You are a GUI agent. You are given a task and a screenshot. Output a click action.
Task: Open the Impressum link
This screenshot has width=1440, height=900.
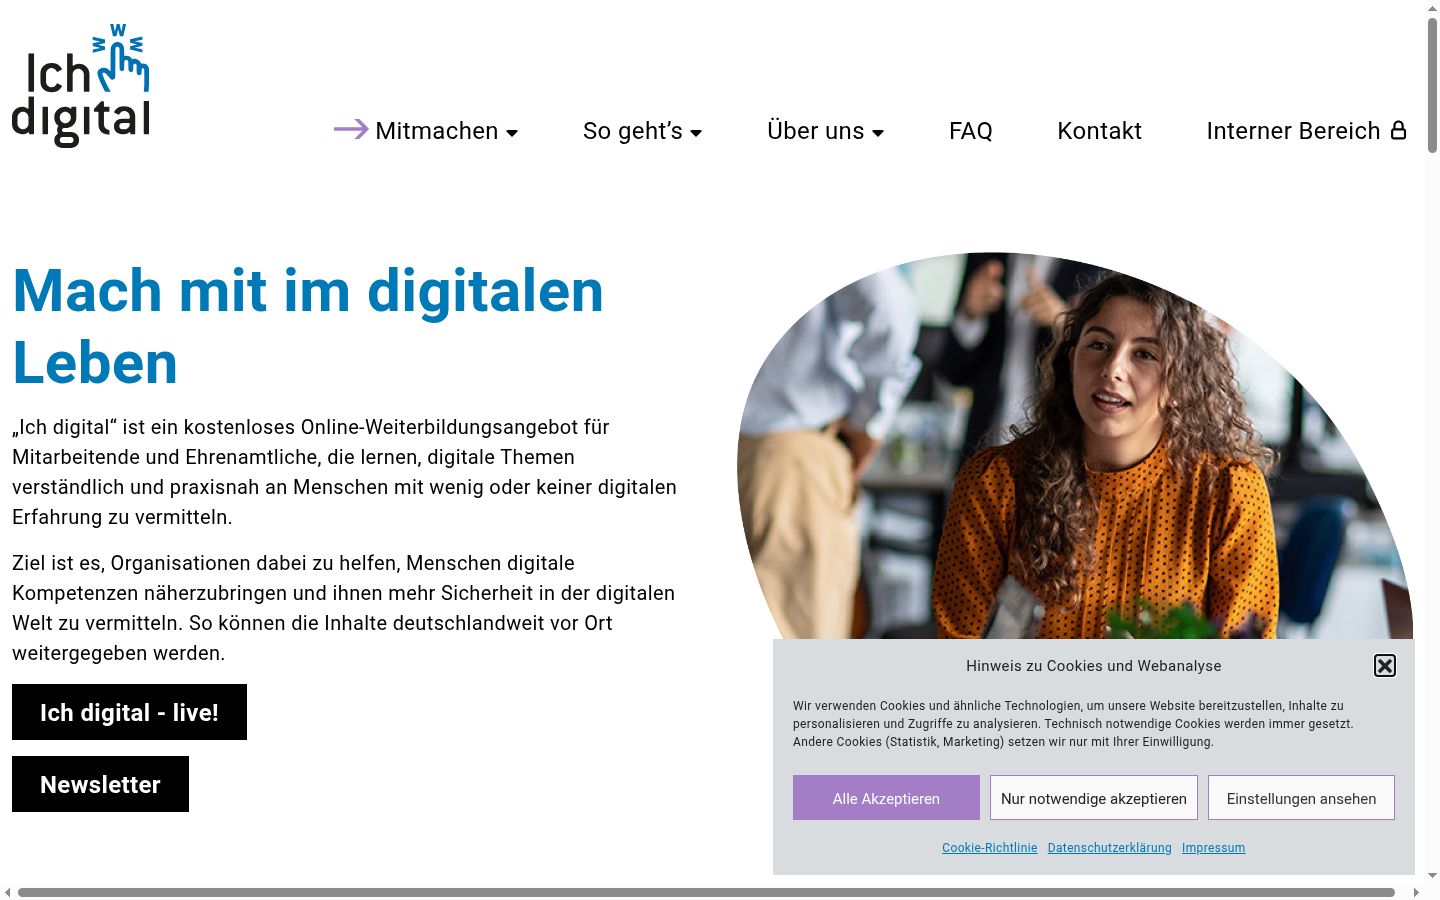click(x=1213, y=848)
